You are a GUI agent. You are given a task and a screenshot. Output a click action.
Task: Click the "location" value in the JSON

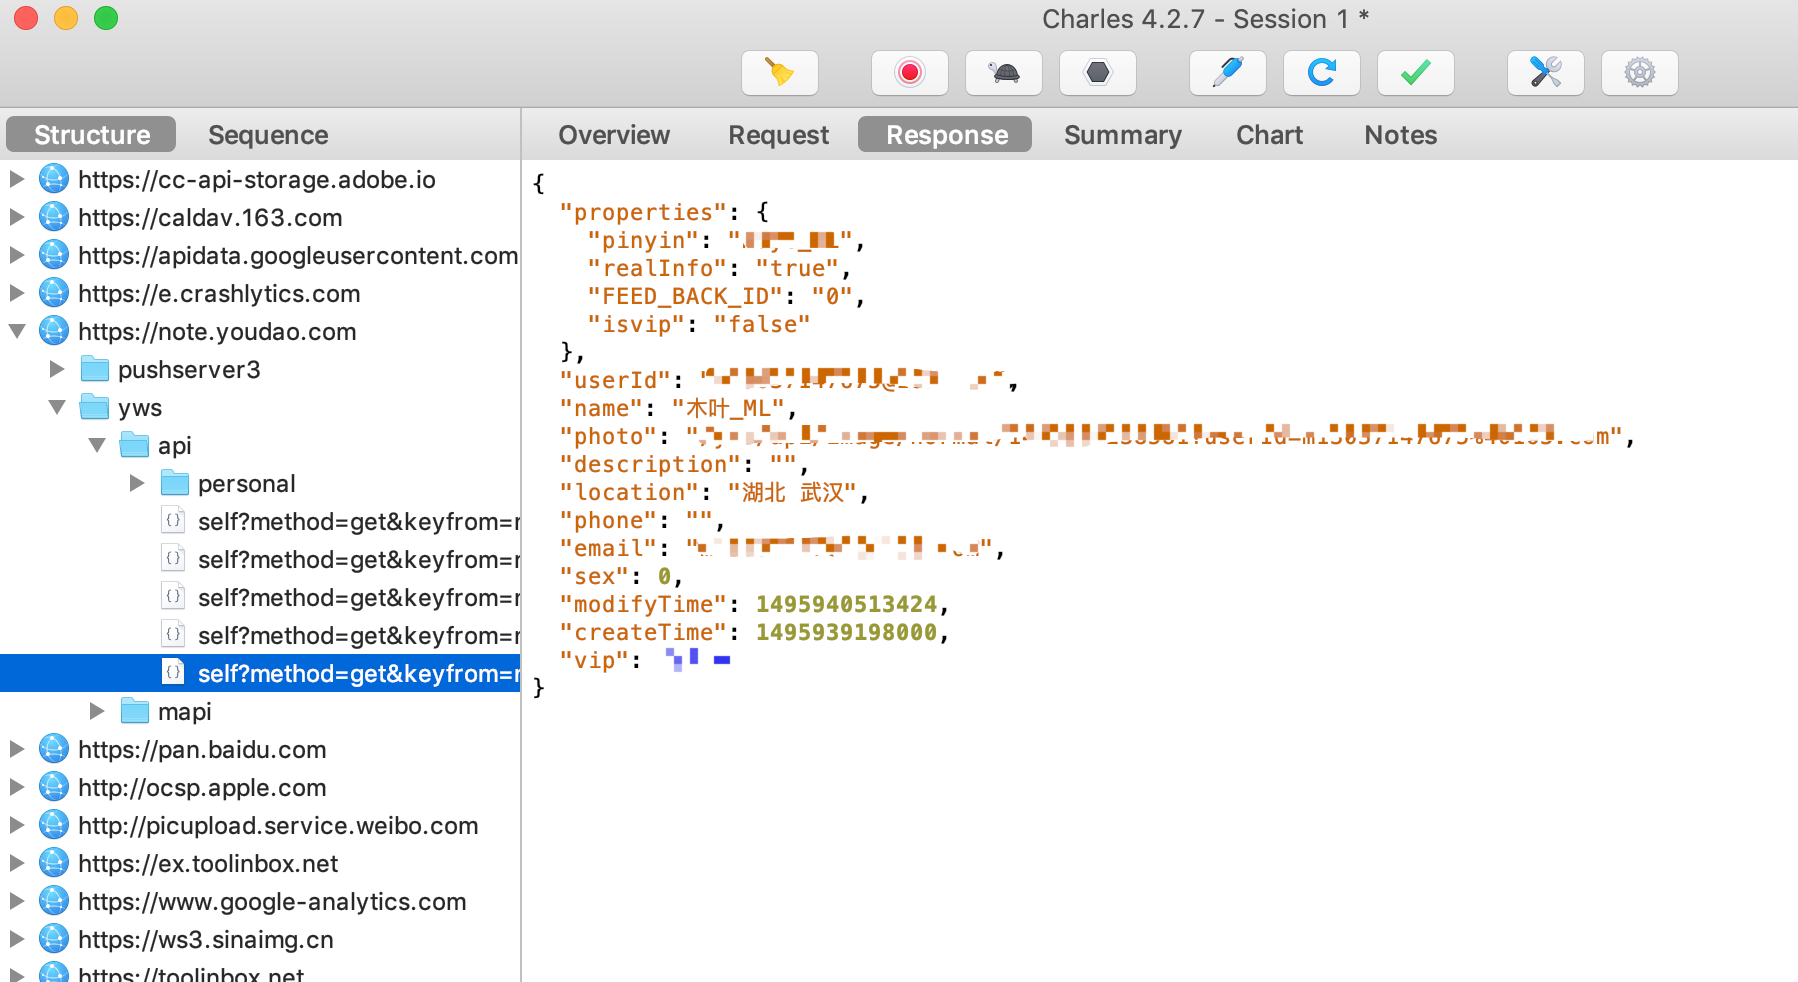pos(792,492)
